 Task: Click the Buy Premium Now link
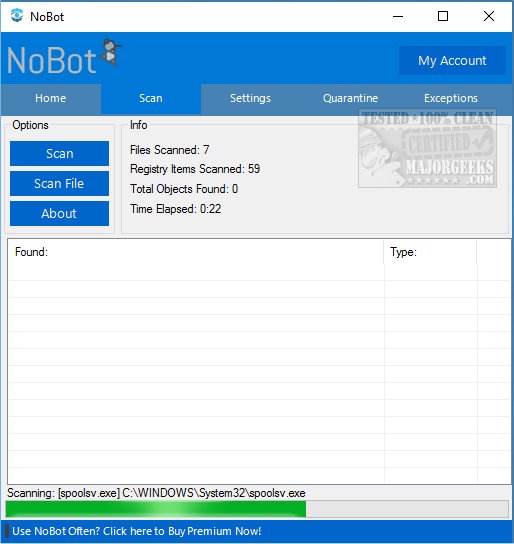pos(137,531)
